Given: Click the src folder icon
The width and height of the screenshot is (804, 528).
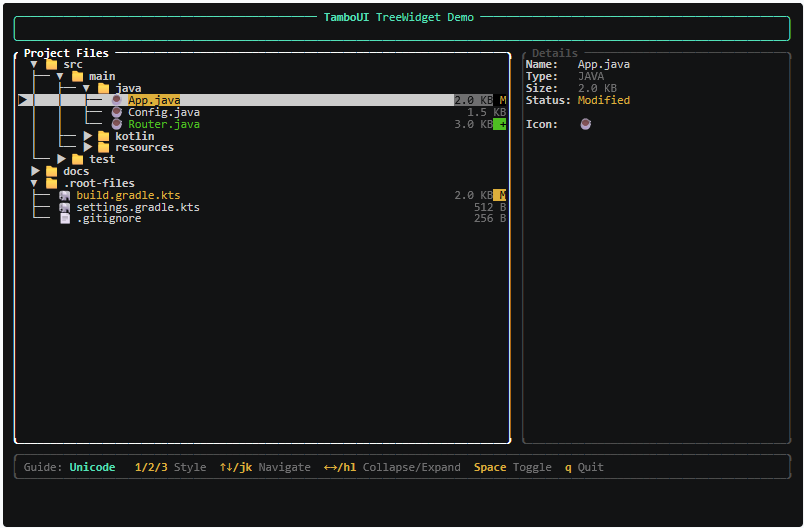Looking at the screenshot, I should pos(51,65).
